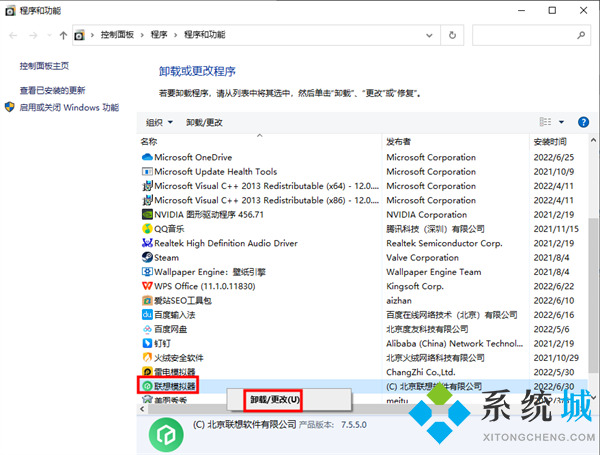Click the WPS Office icon
Viewport: 600px width, 455px height.
[x=147, y=286]
